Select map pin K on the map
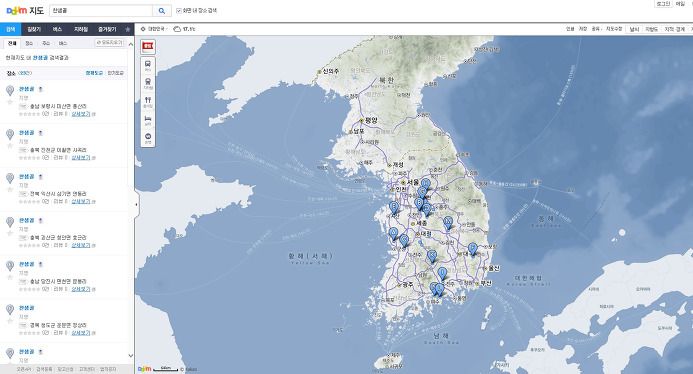The height and width of the screenshot is (374, 693). tap(432, 256)
